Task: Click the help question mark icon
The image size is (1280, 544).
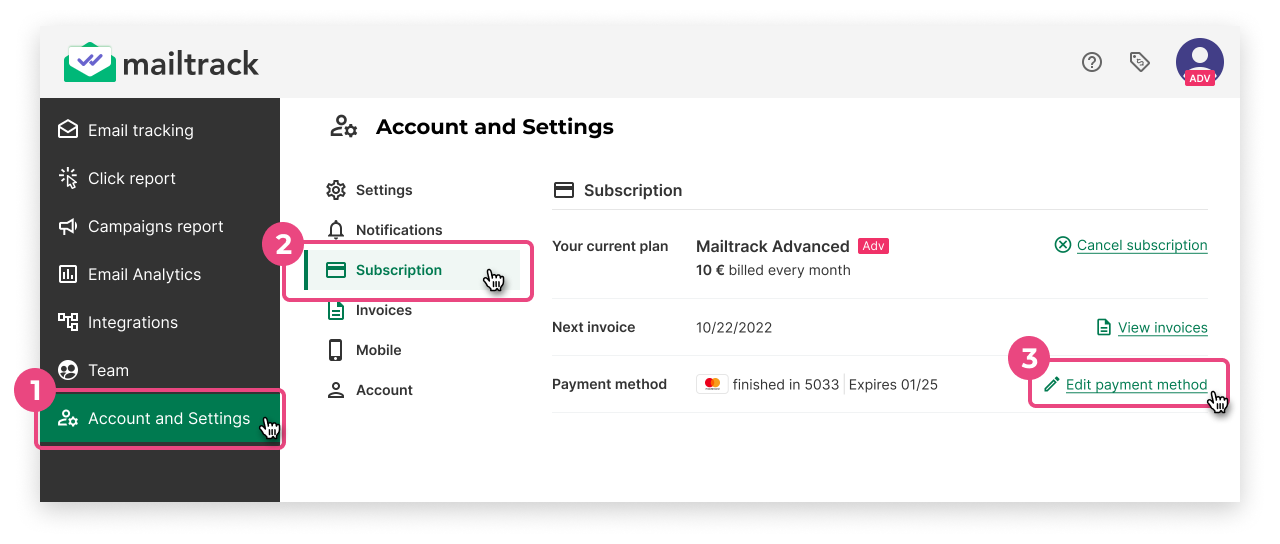Action: pos(1092,62)
